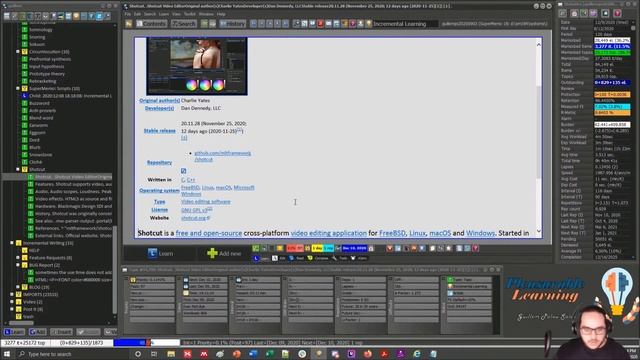Select the Snowclone tree item
The height and width of the screenshot is (360, 640).
40,155
